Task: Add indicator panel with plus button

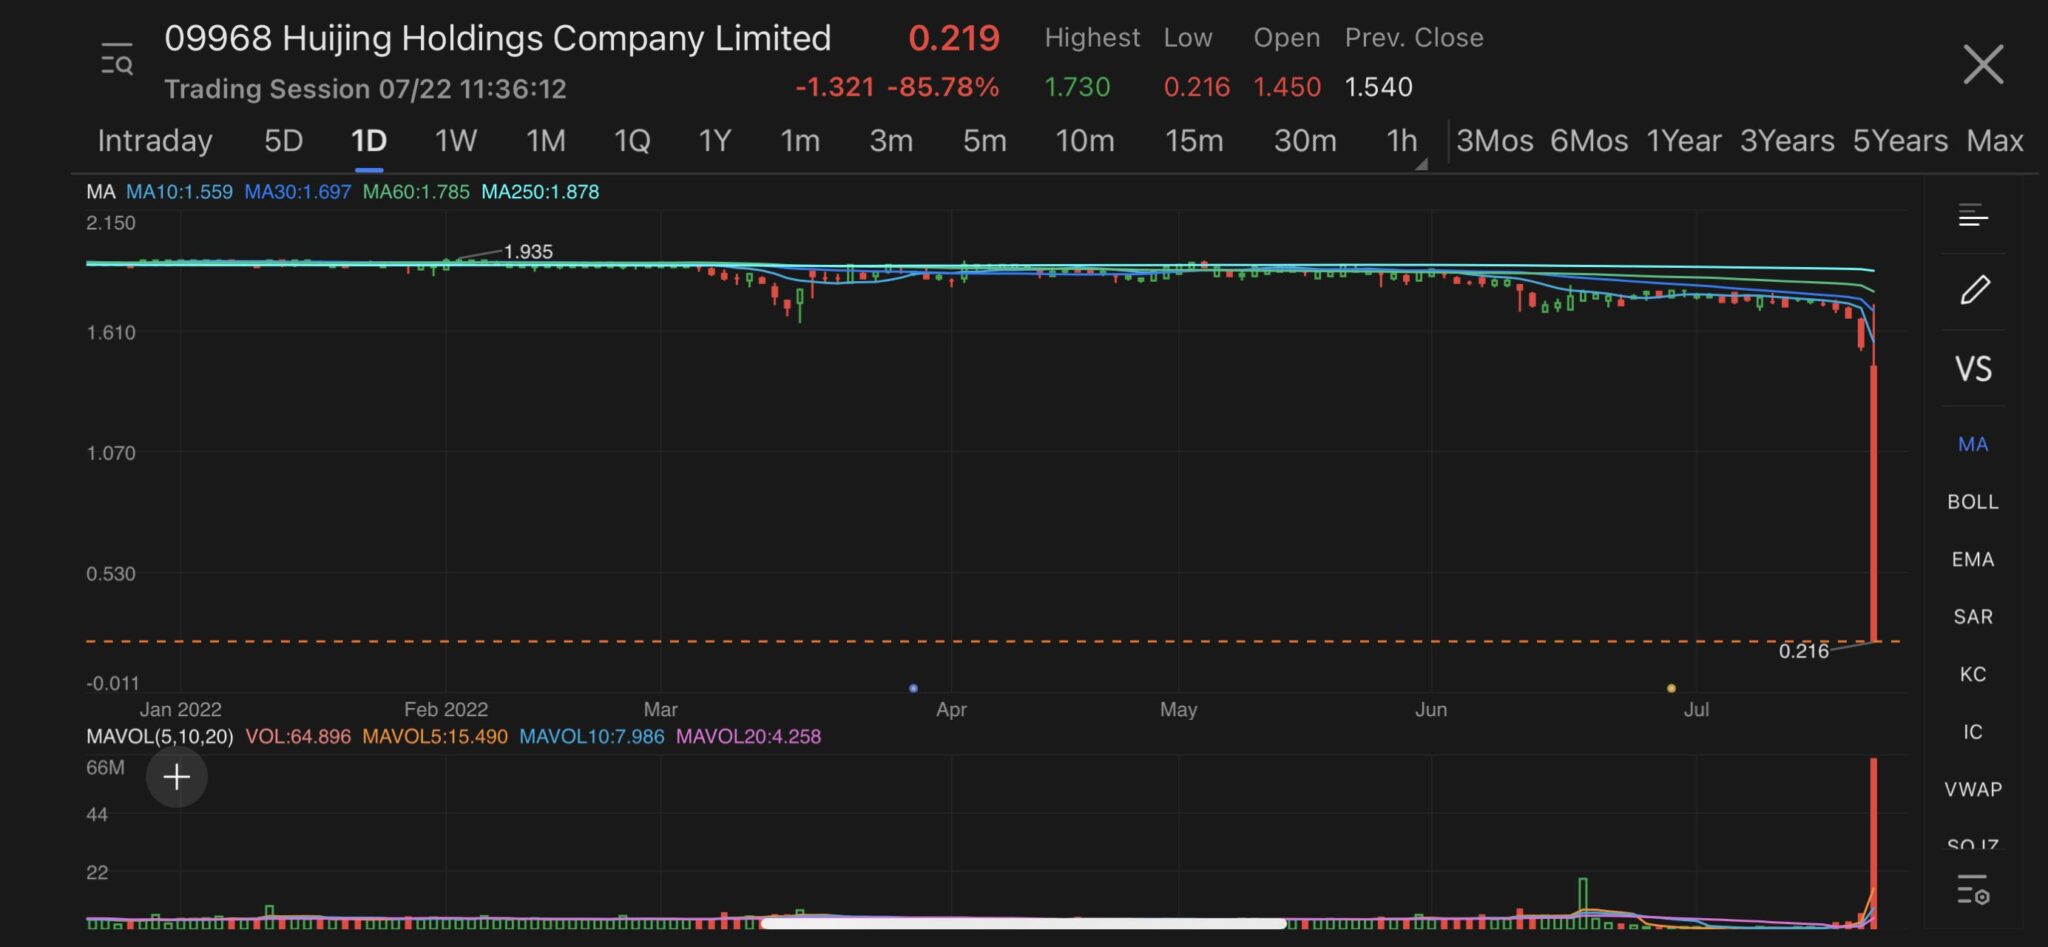Action: pos(177,777)
